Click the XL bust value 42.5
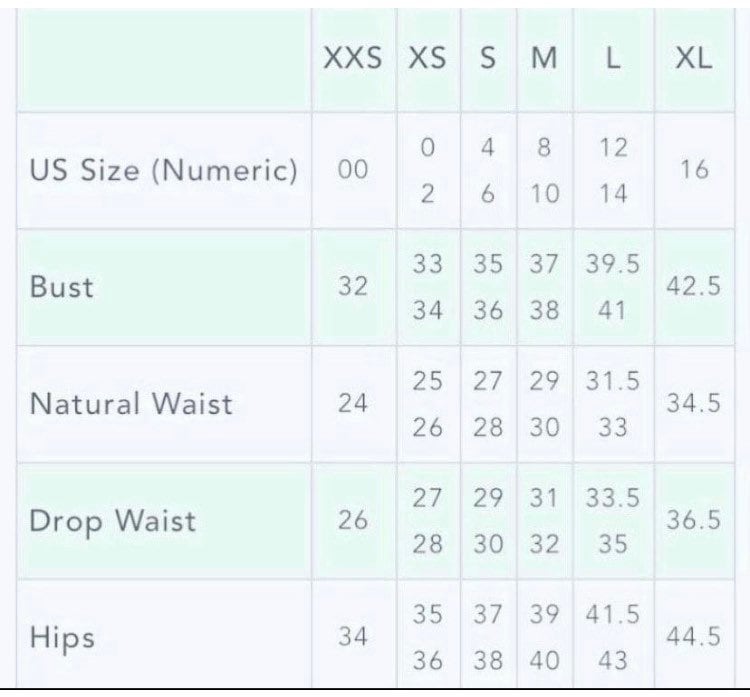 point(693,287)
